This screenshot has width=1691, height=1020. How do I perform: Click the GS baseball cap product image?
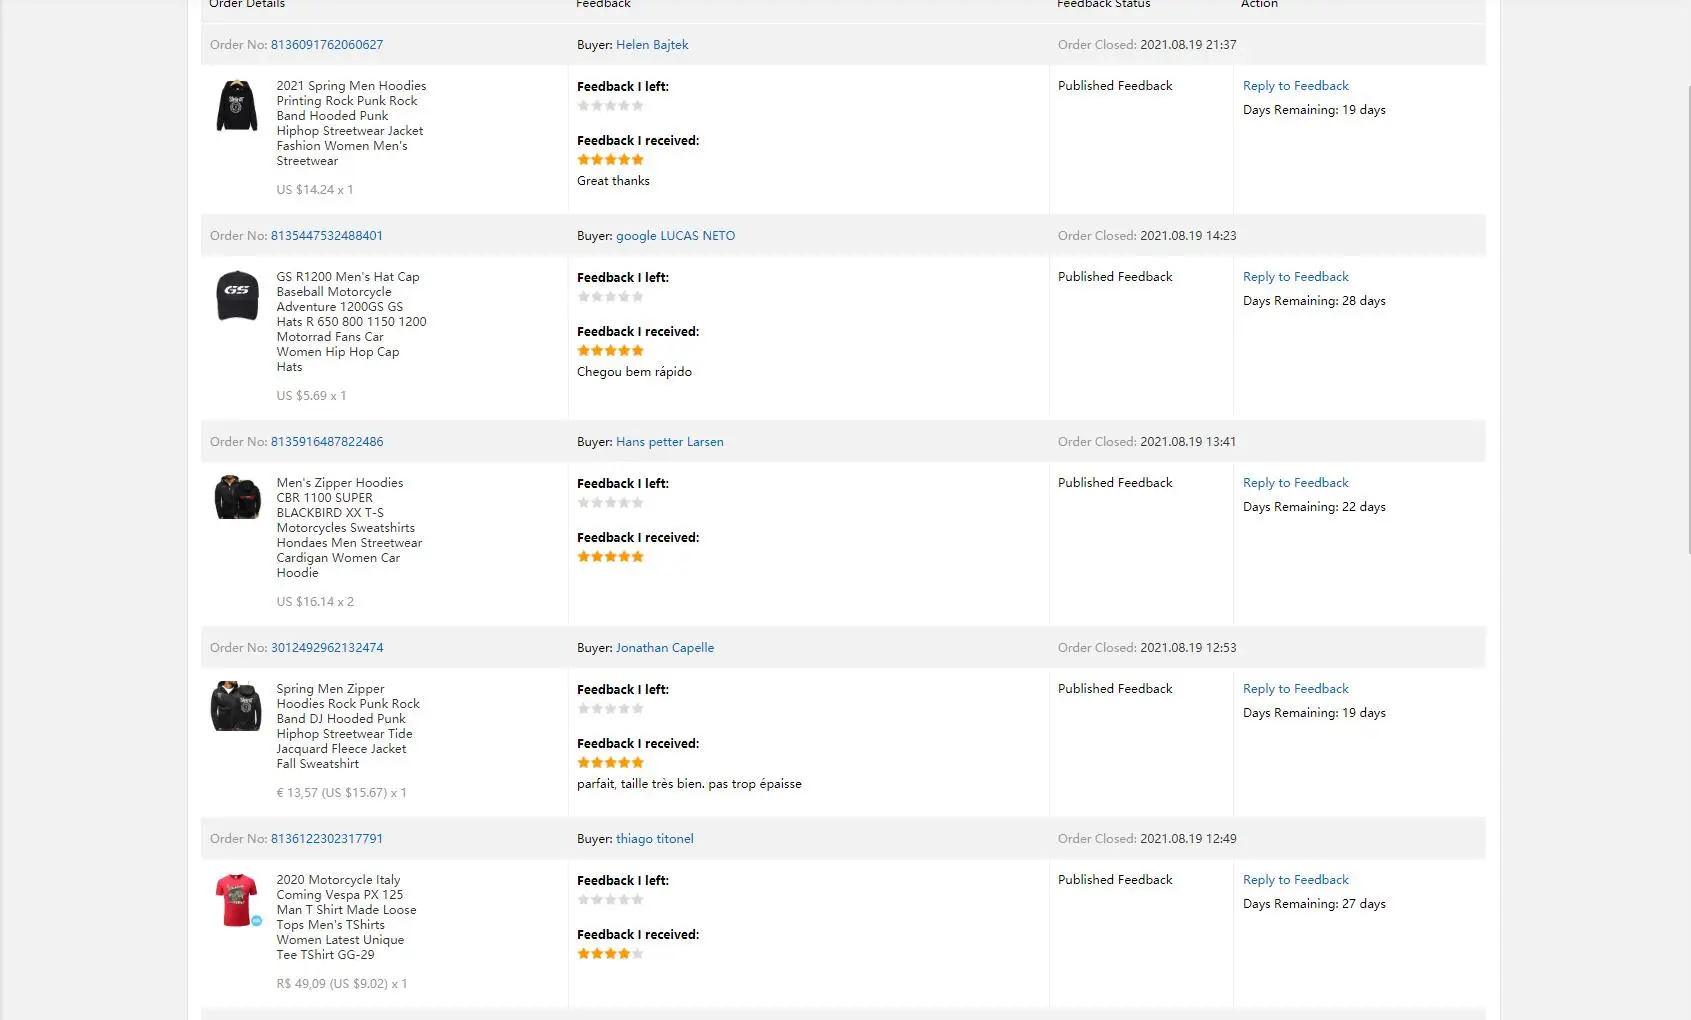pos(237,296)
